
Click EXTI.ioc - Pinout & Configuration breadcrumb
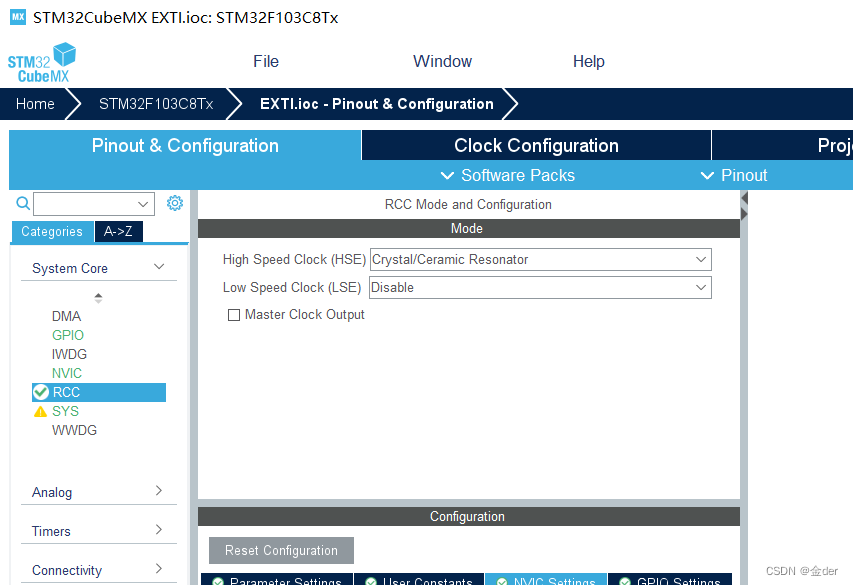(377, 104)
